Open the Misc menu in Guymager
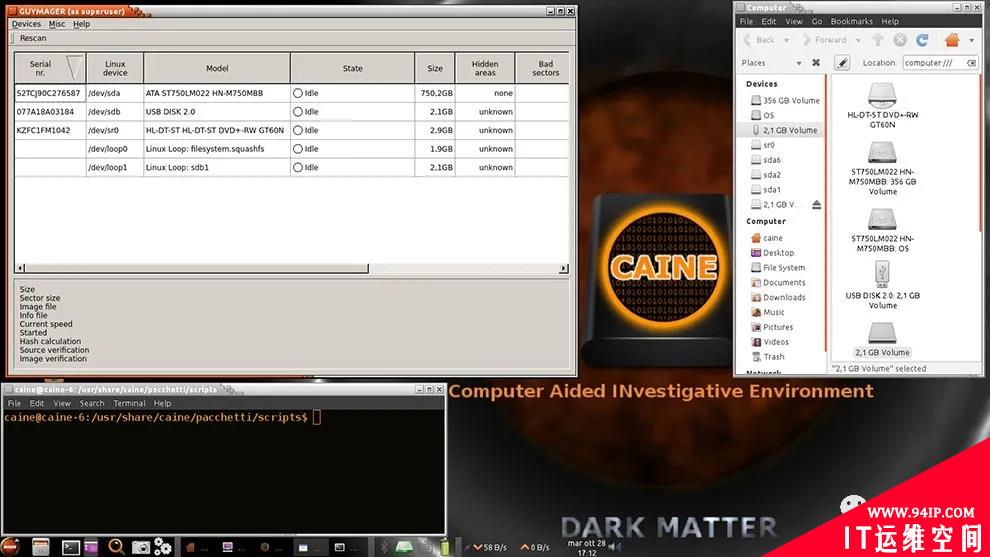The height and width of the screenshot is (557, 990). click(57, 24)
